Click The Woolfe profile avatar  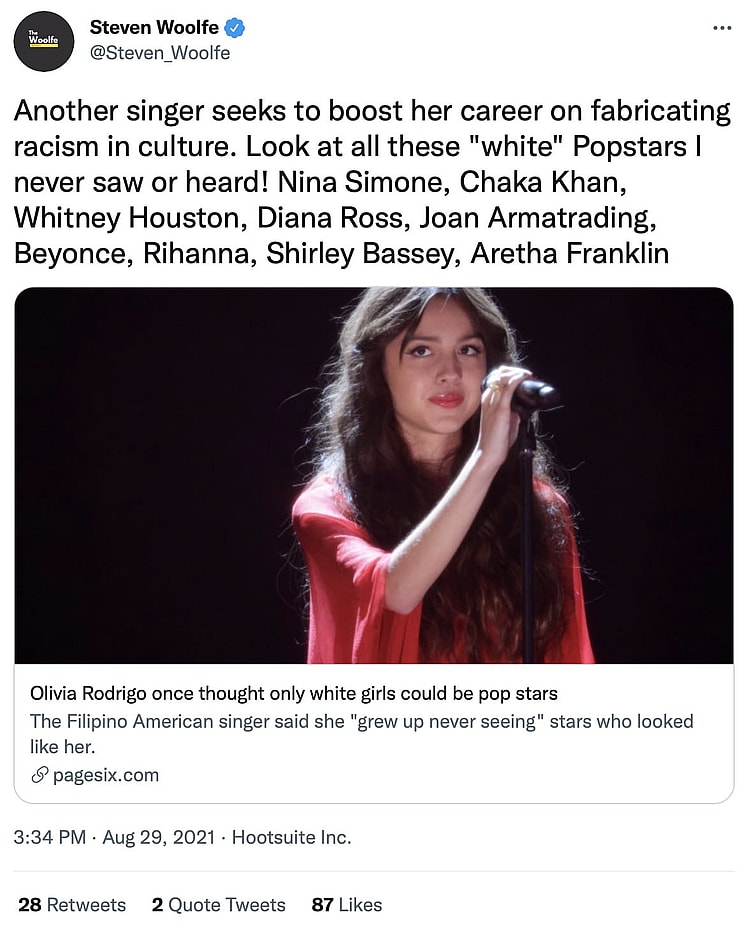click(44, 41)
